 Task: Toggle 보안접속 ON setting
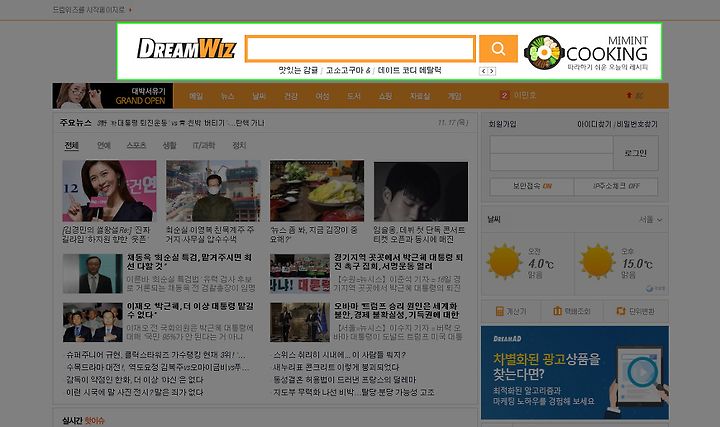[x=532, y=186]
